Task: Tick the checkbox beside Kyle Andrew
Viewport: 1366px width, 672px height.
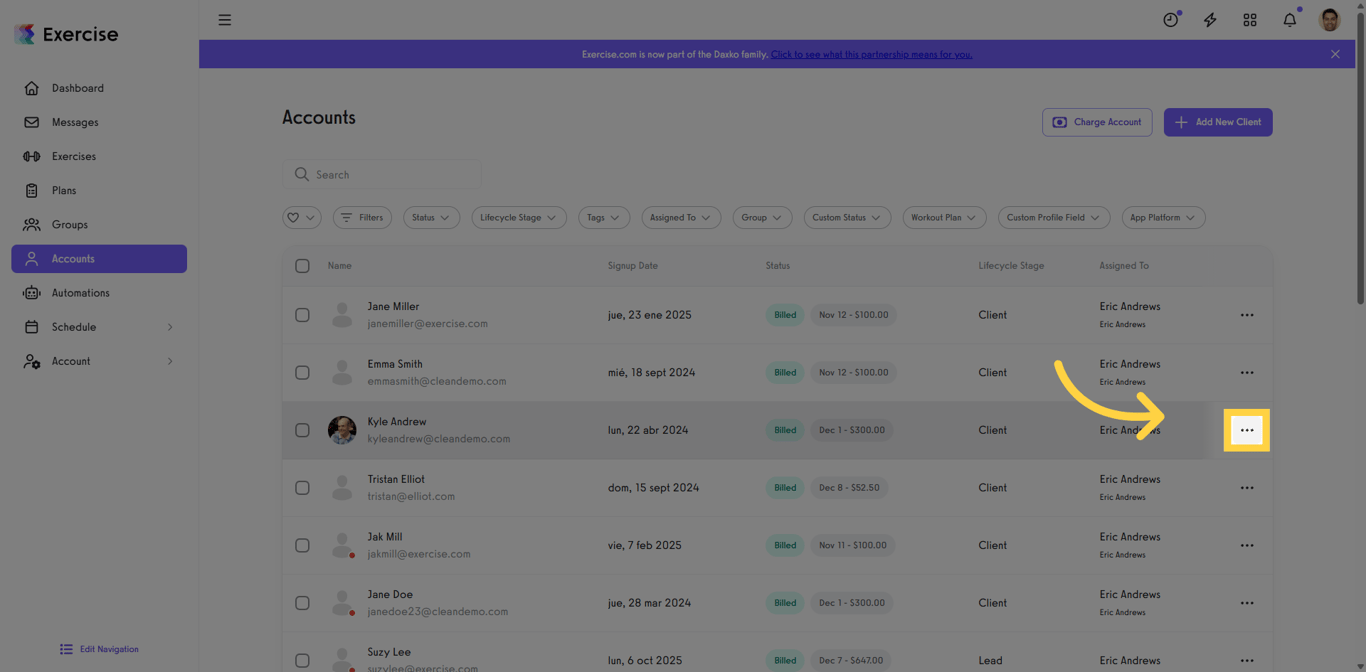Action: coord(302,429)
